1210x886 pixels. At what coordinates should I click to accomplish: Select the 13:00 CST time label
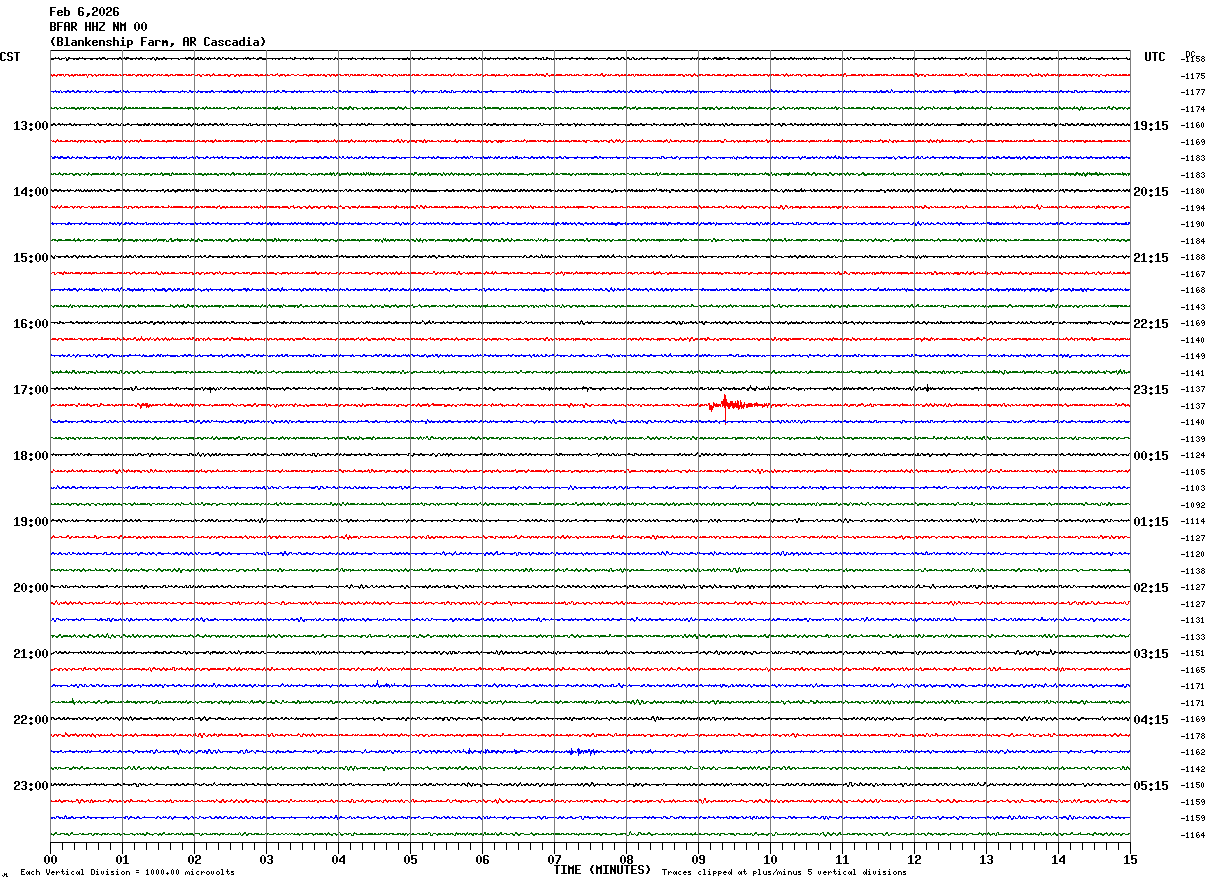tap(30, 126)
